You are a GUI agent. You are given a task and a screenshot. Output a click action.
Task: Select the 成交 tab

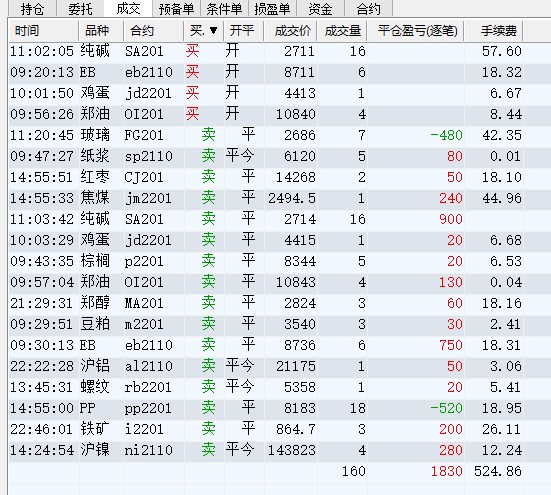pyautogui.click(x=128, y=8)
